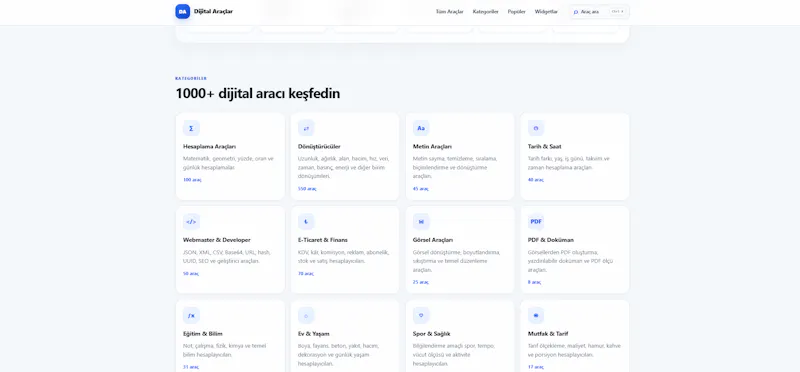The image size is (800, 372).
Task: Click the Ev & Yaşam card title
Action: pyautogui.click(x=314, y=334)
